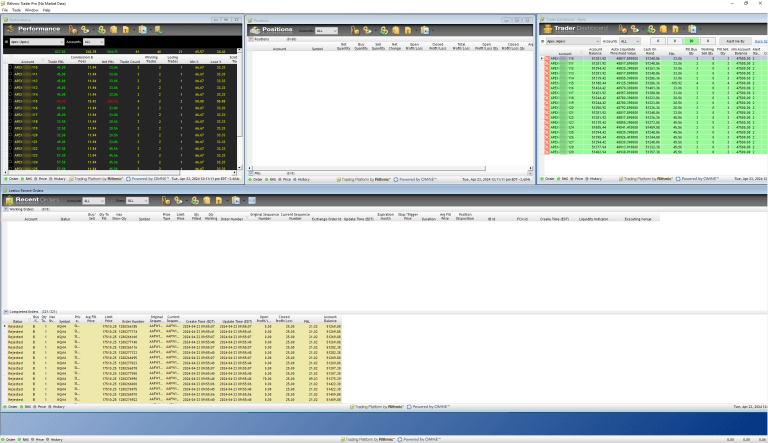Open the Trade menu
This screenshot has height=443, width=768.
point(17,9)
